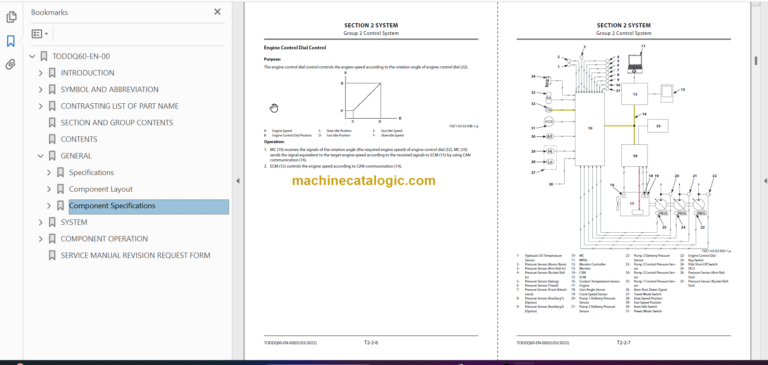Go to the INTRODUCTION bookmark

click(x=87, y=73)
